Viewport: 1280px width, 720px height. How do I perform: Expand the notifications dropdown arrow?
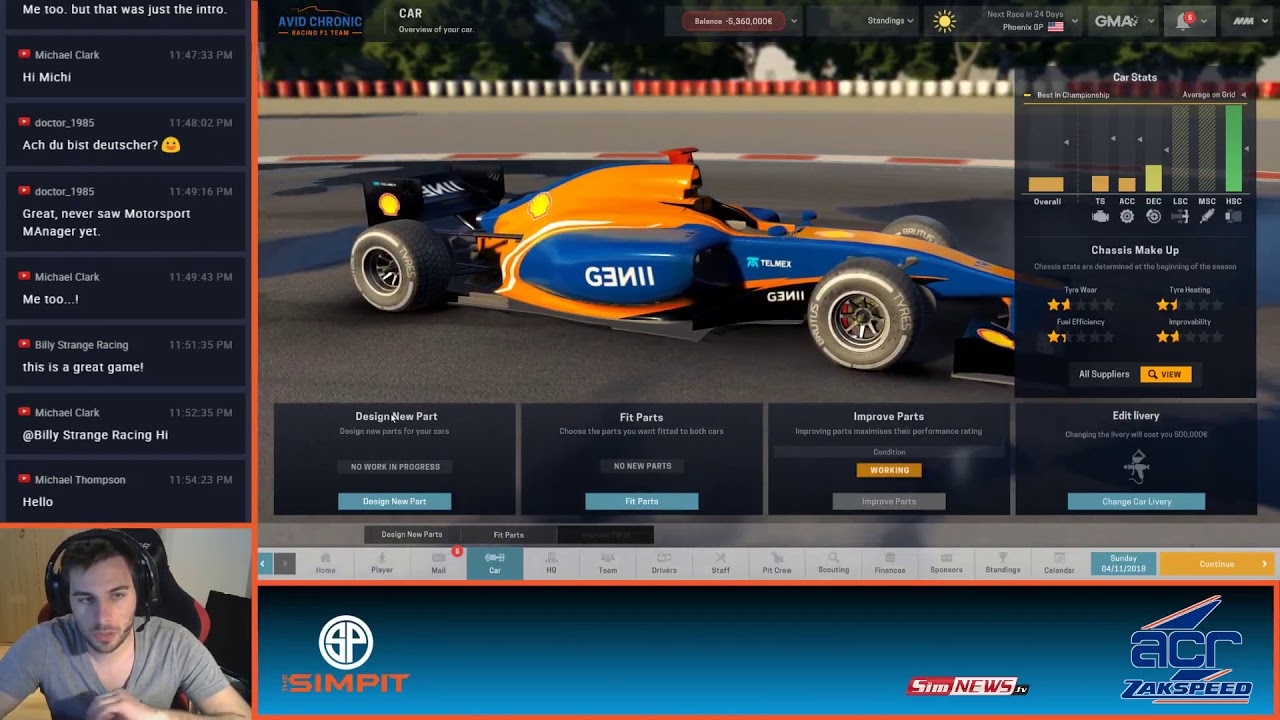coord(1204,21)
